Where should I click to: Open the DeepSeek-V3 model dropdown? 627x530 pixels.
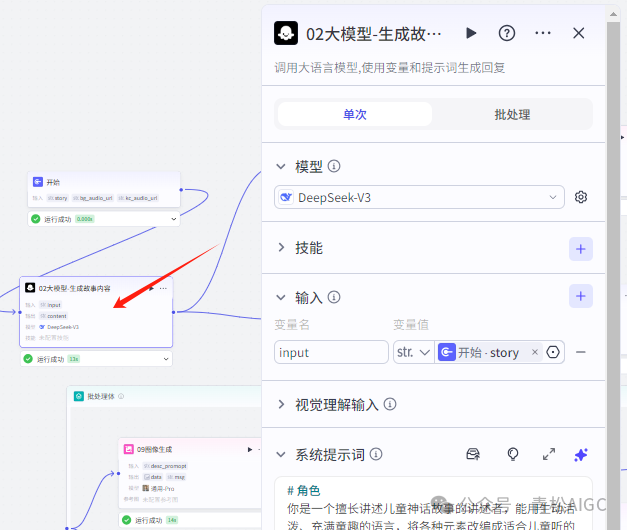click(419, 197)
